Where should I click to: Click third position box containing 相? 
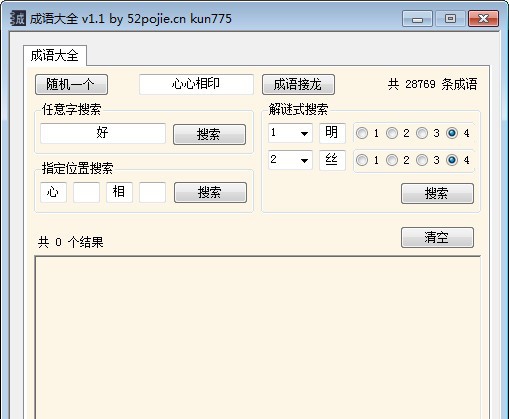tap(119, 192)
